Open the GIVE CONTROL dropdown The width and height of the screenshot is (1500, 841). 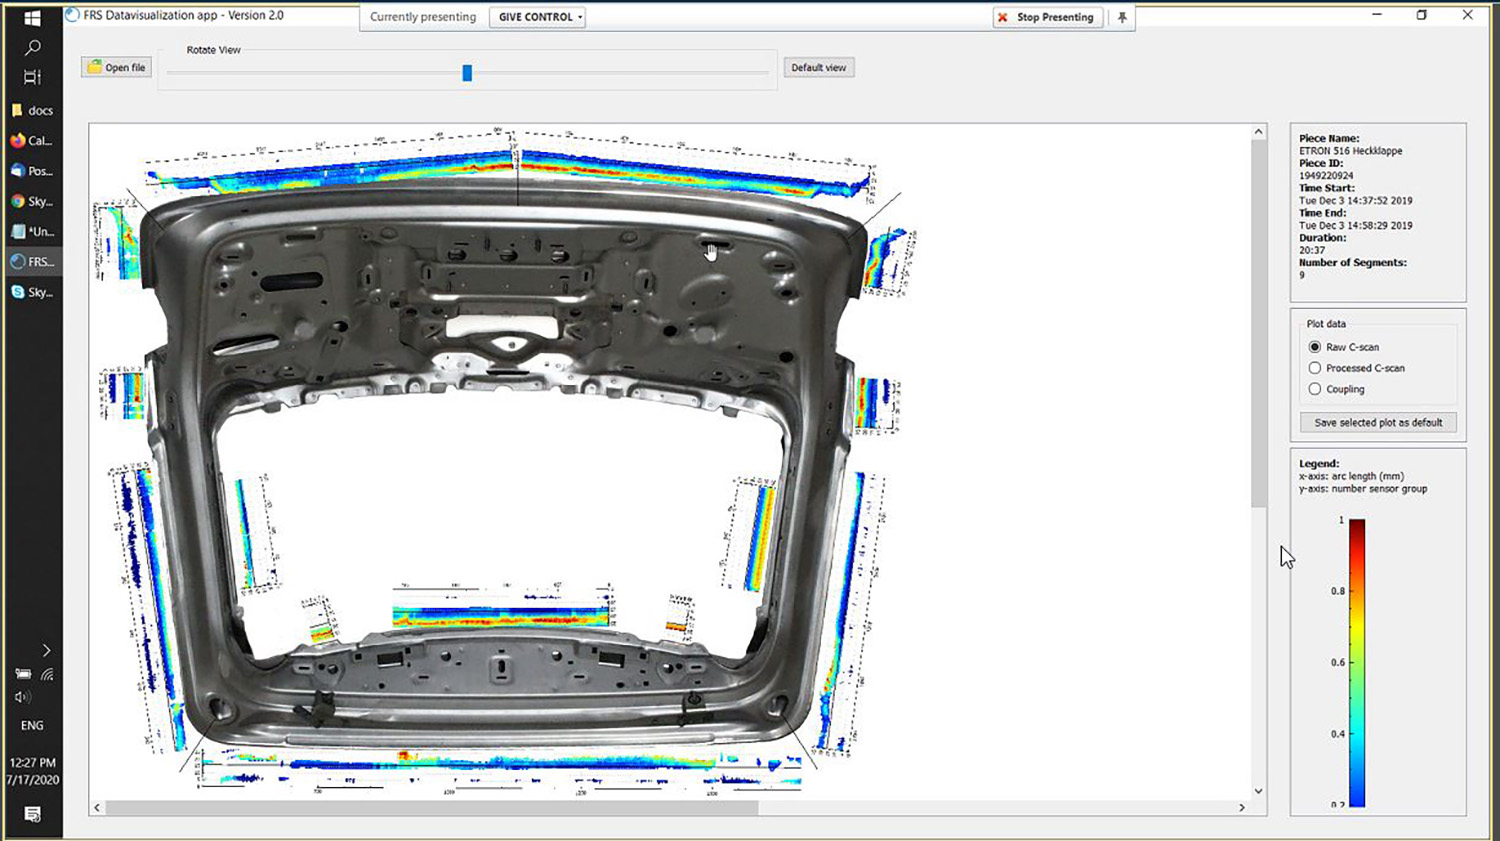[x=537, y=17]
